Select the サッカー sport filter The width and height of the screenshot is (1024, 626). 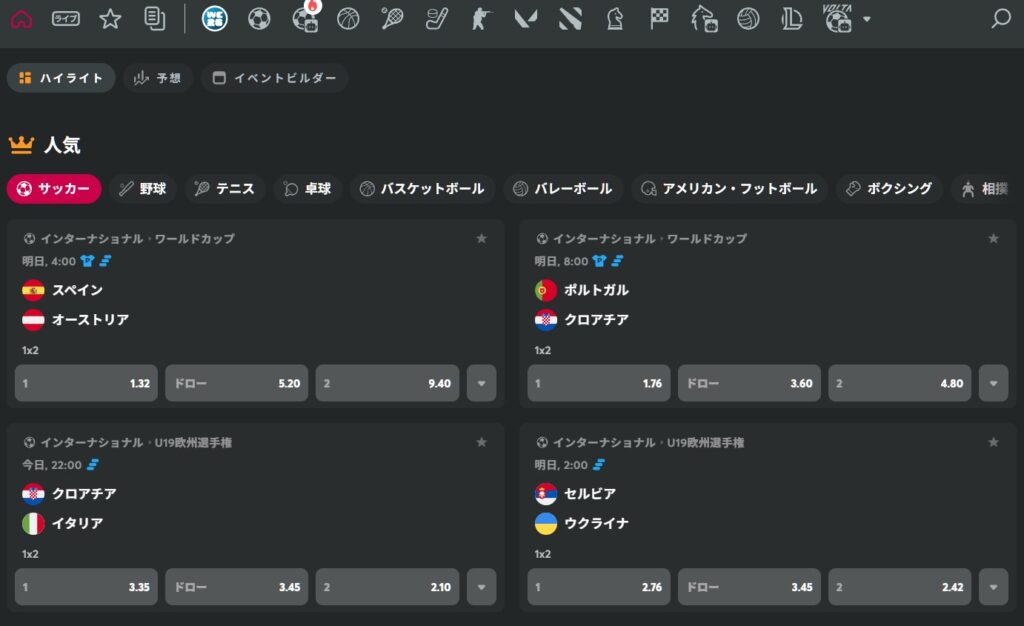tap(54, 189)
